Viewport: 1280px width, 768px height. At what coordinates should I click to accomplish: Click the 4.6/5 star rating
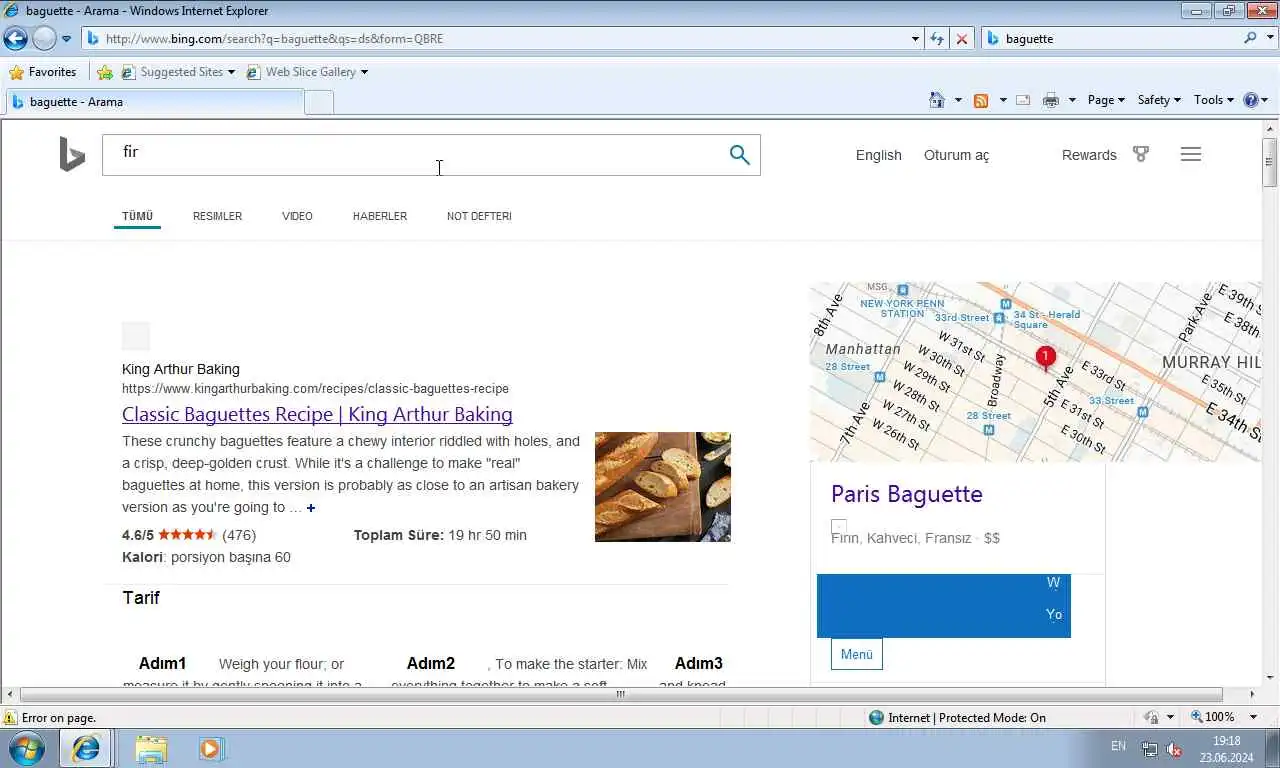[x=188, y=535]
